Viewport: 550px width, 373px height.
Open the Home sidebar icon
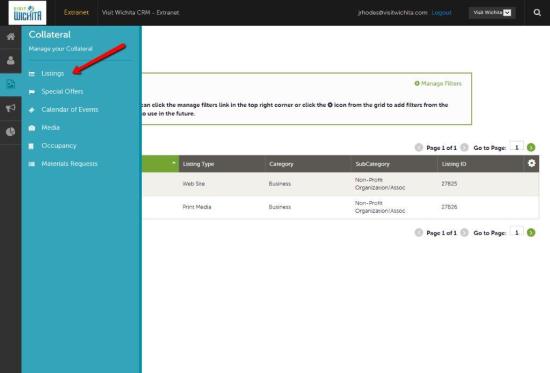click(11, 36)
